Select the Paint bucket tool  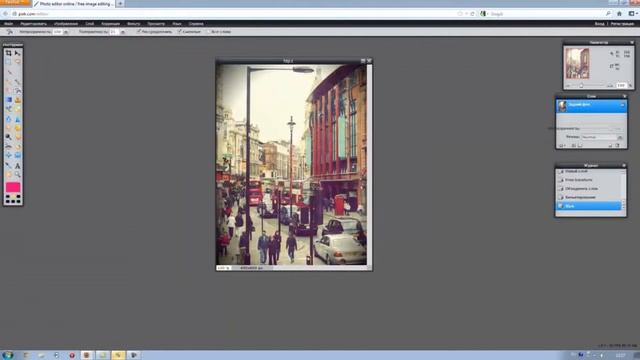coord(18,91)
